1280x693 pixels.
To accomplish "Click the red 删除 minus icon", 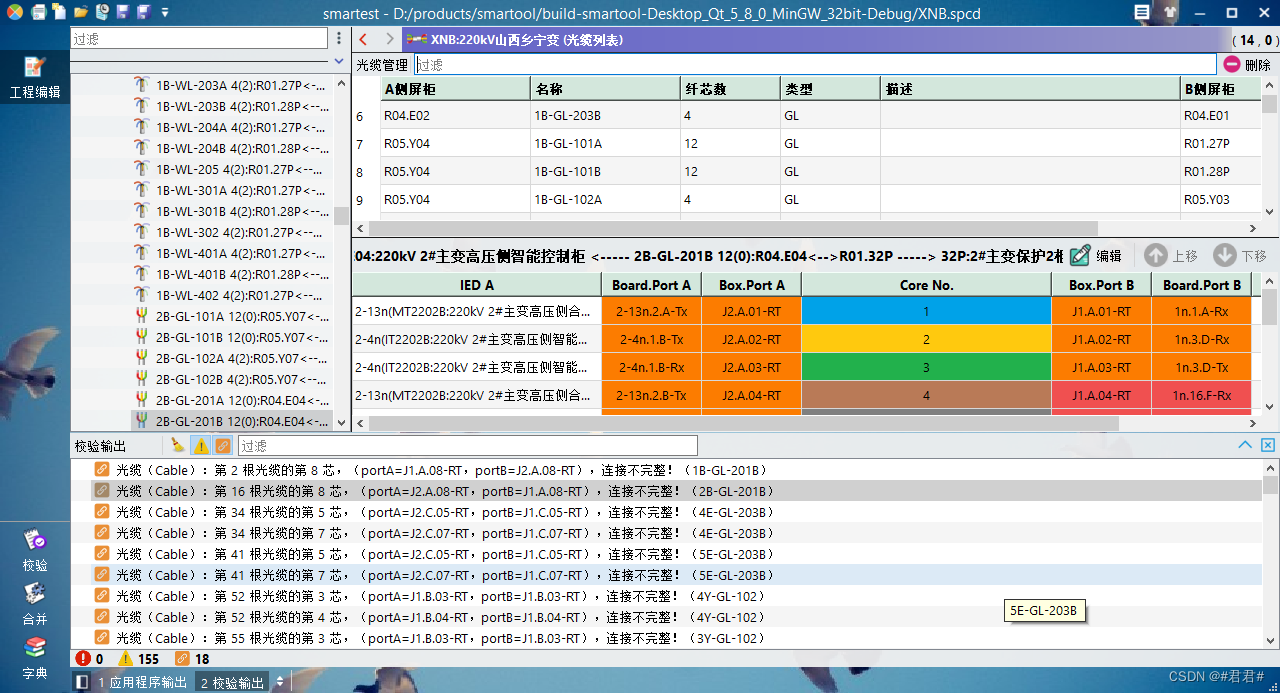I will tap(1232, 63).
